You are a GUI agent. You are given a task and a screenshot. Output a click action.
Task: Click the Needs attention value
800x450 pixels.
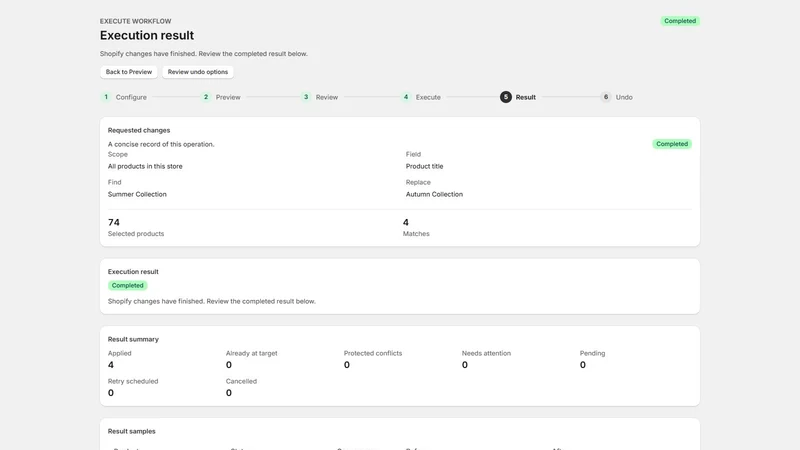pyautogui.click(x=464, y=365)
